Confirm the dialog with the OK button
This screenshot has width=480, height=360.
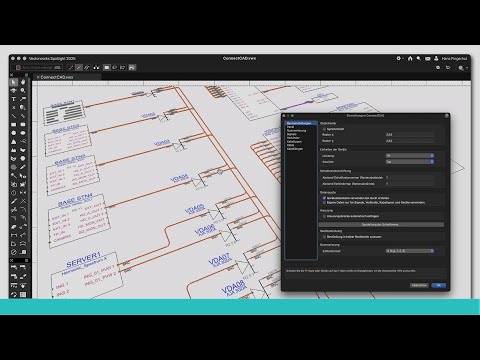point(438,285)
